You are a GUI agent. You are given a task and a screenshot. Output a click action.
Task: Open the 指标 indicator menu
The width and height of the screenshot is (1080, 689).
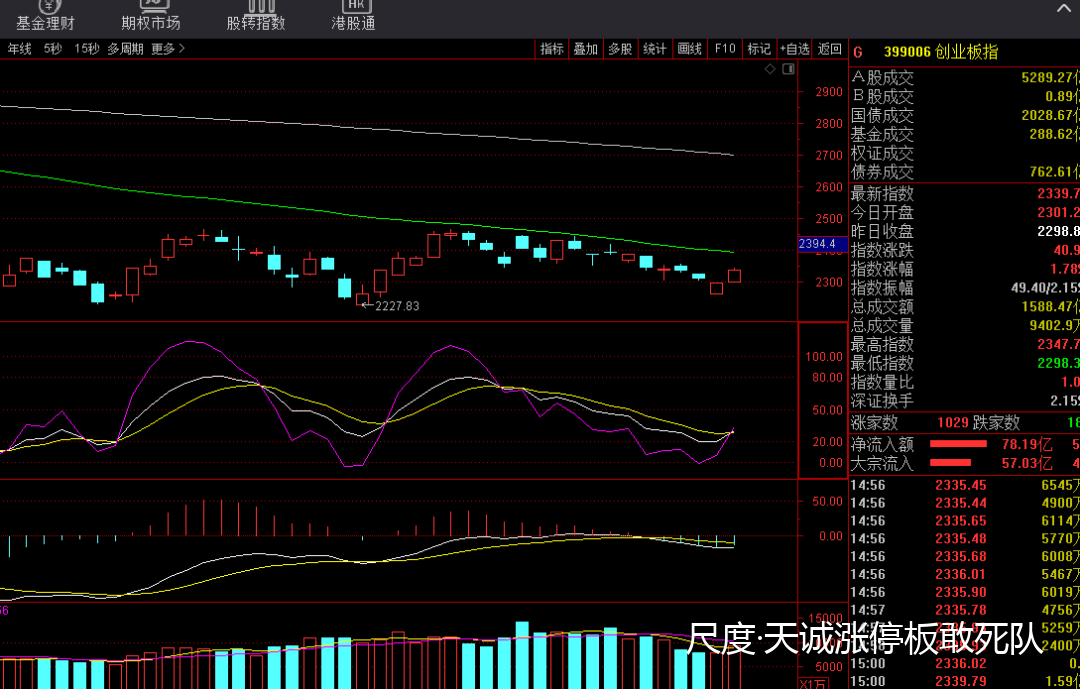pyautogui.click(x=552, y=48)
